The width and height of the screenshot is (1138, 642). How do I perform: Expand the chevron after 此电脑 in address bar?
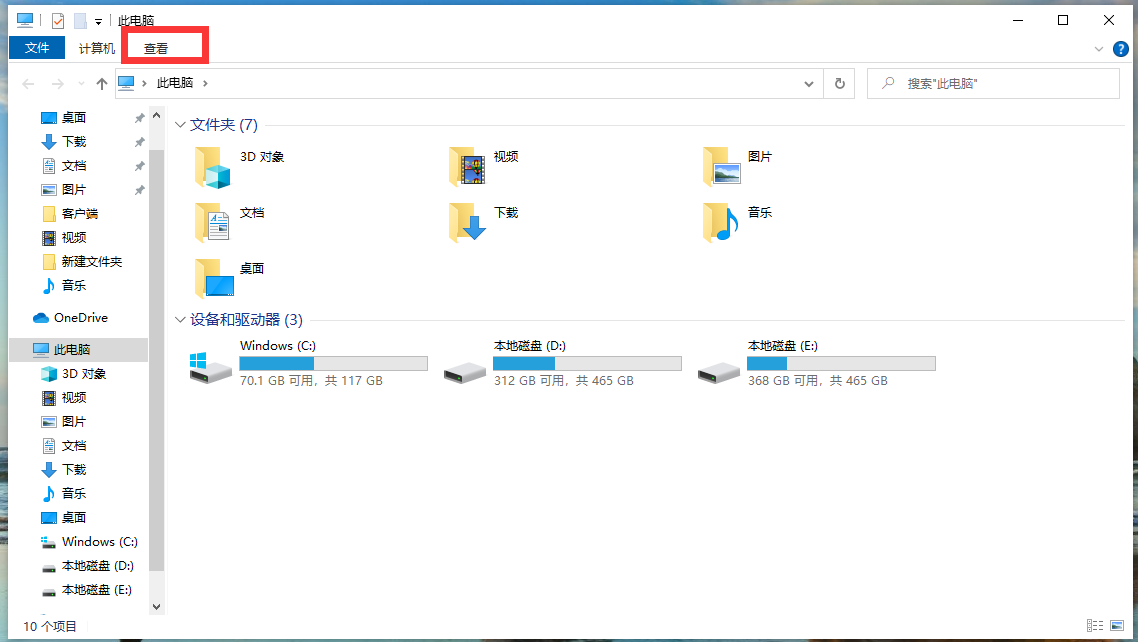[x=205, y=83]
